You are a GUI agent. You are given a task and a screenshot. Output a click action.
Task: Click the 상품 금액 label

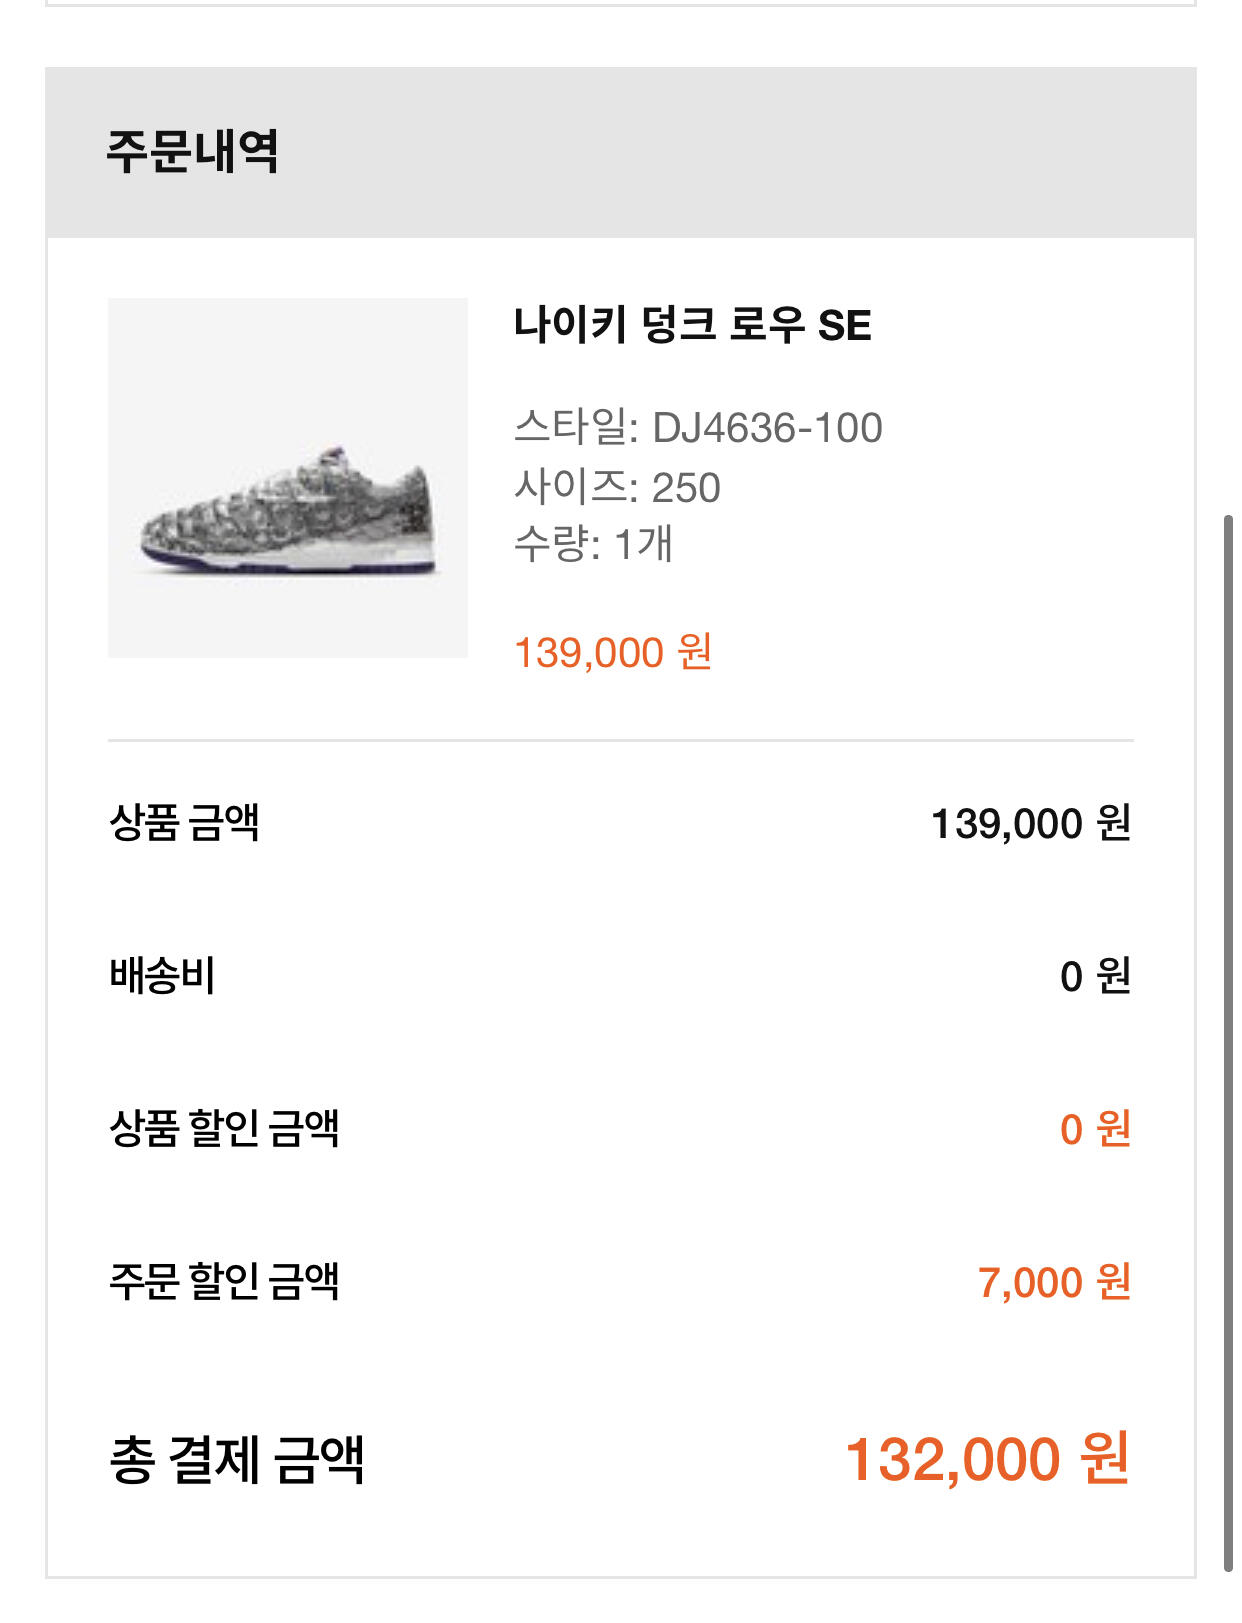[x=184, y=823]
